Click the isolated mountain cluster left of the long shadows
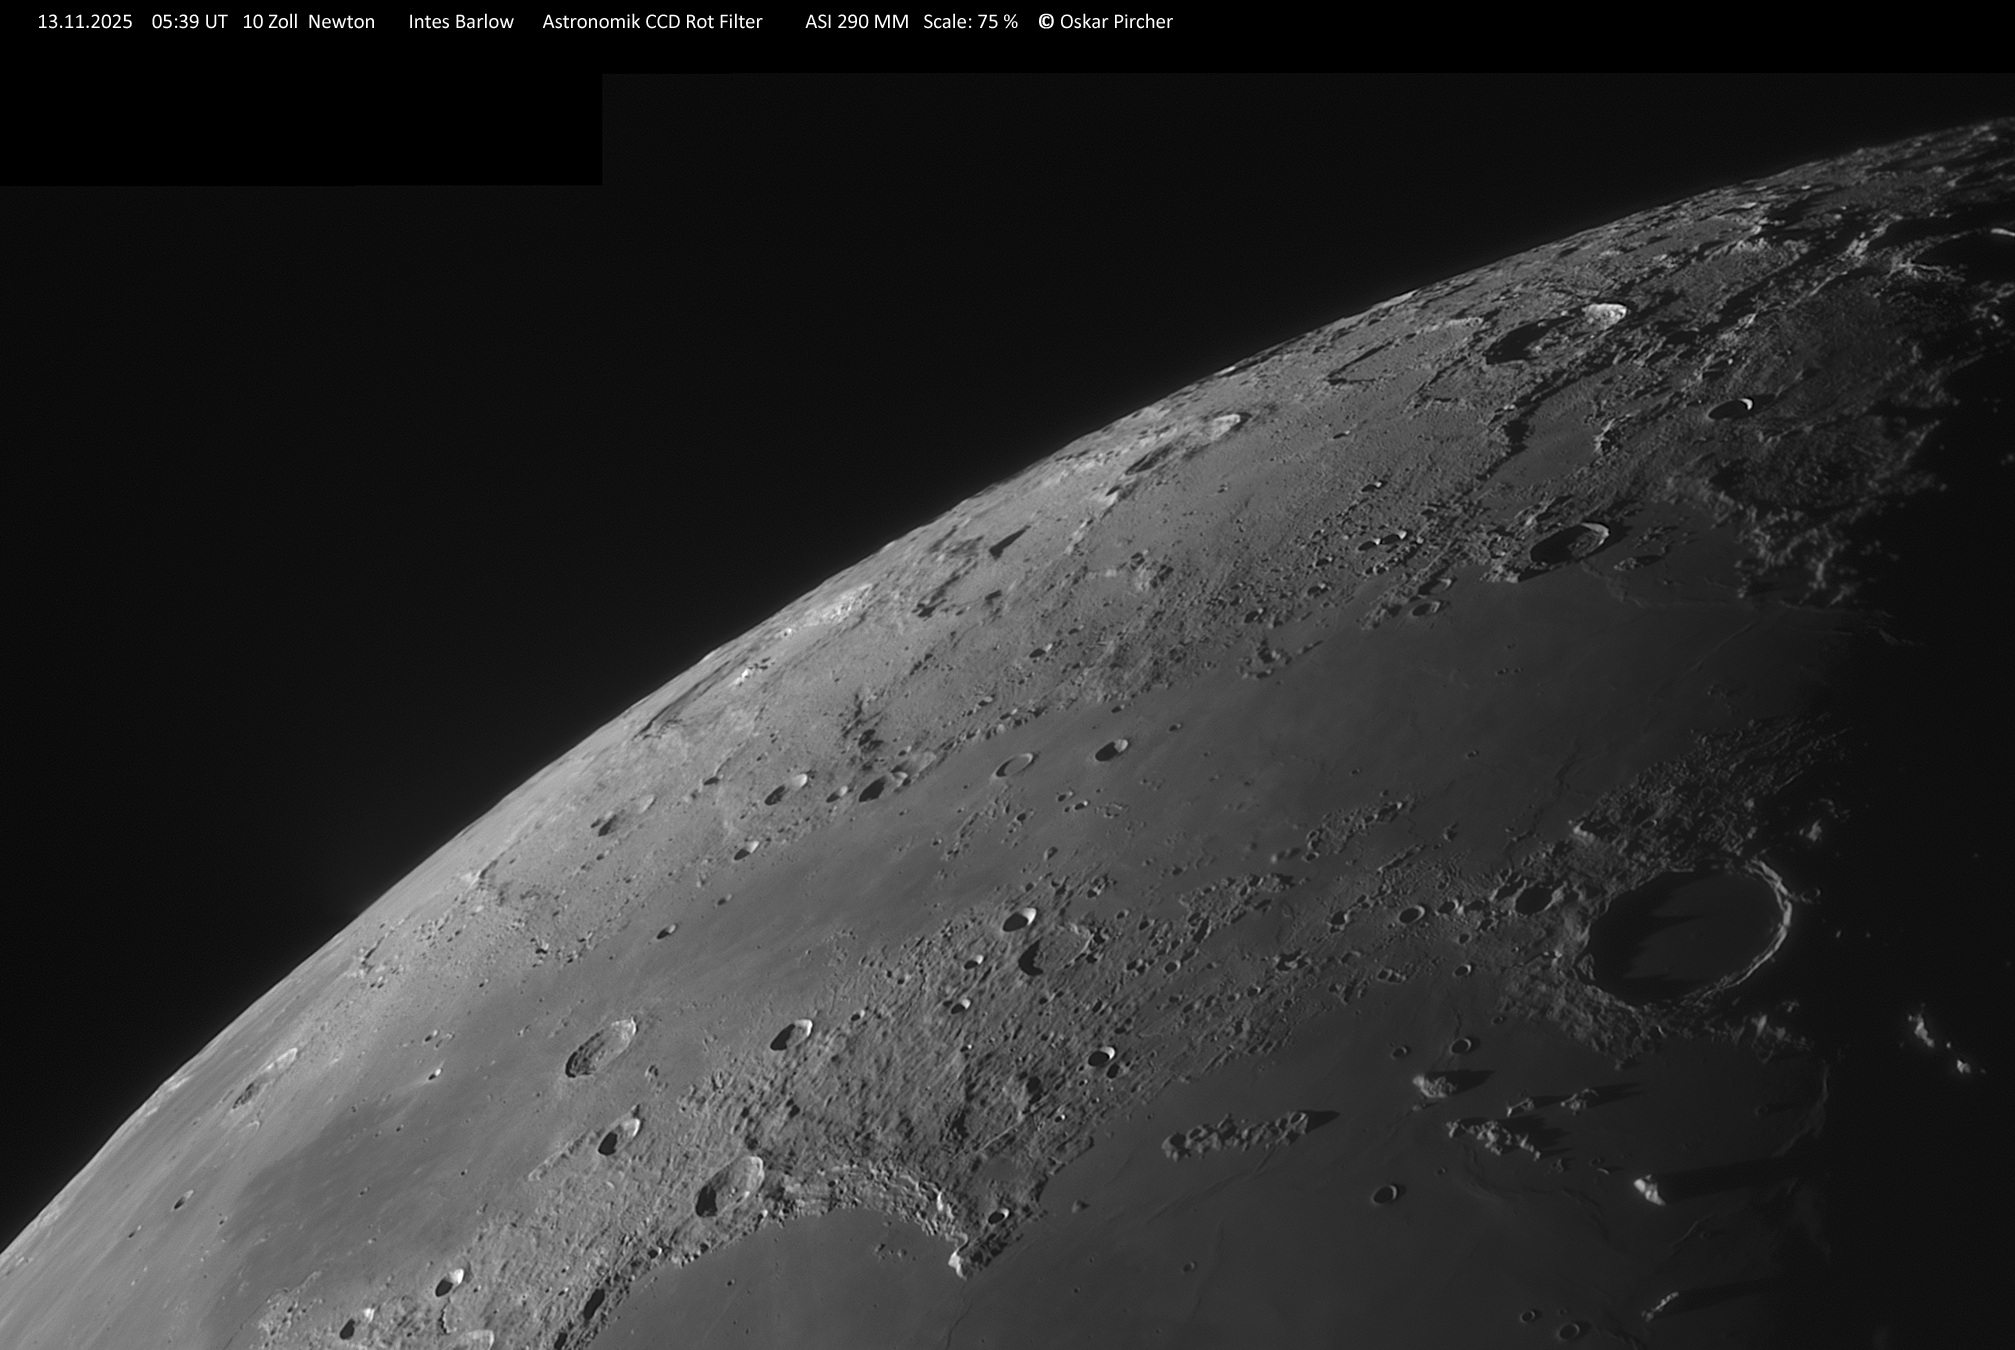This screenshot has height=1350, width=2015. click(x=1235, y=1135)
